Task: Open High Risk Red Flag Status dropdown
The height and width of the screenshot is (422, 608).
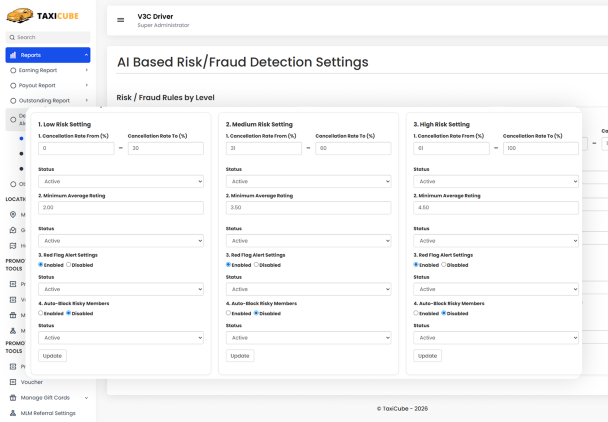Action: click(495, 289)
